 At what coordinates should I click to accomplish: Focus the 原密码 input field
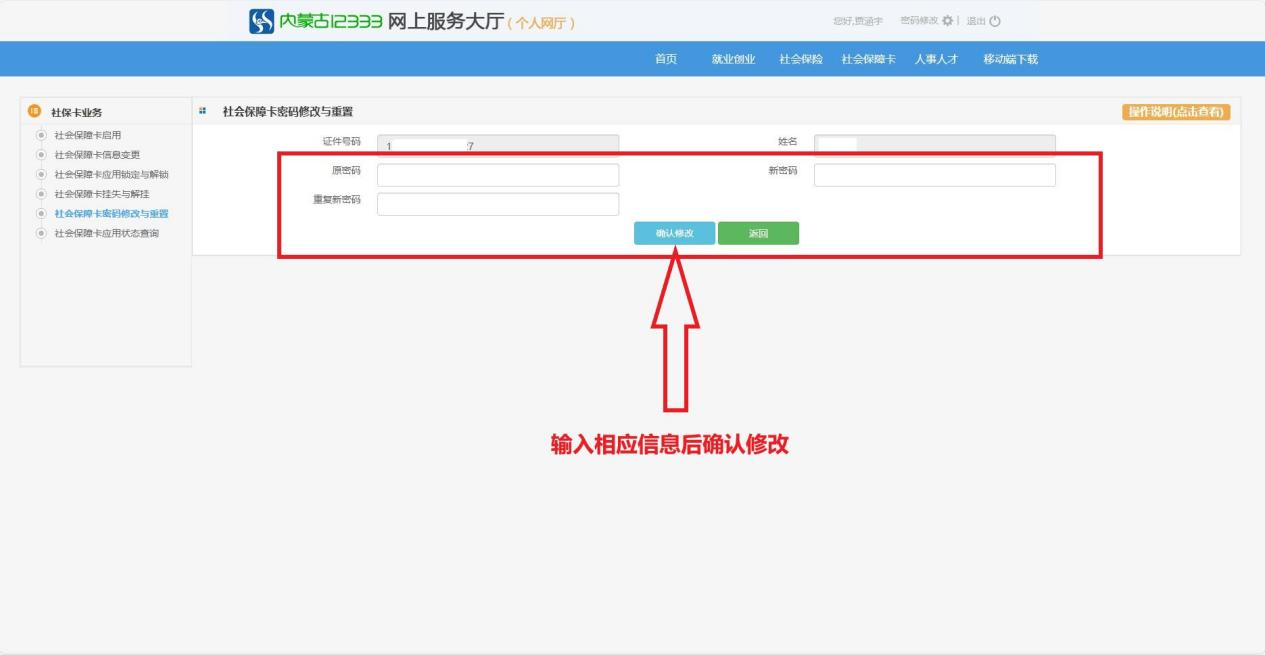tap(498, 175)
